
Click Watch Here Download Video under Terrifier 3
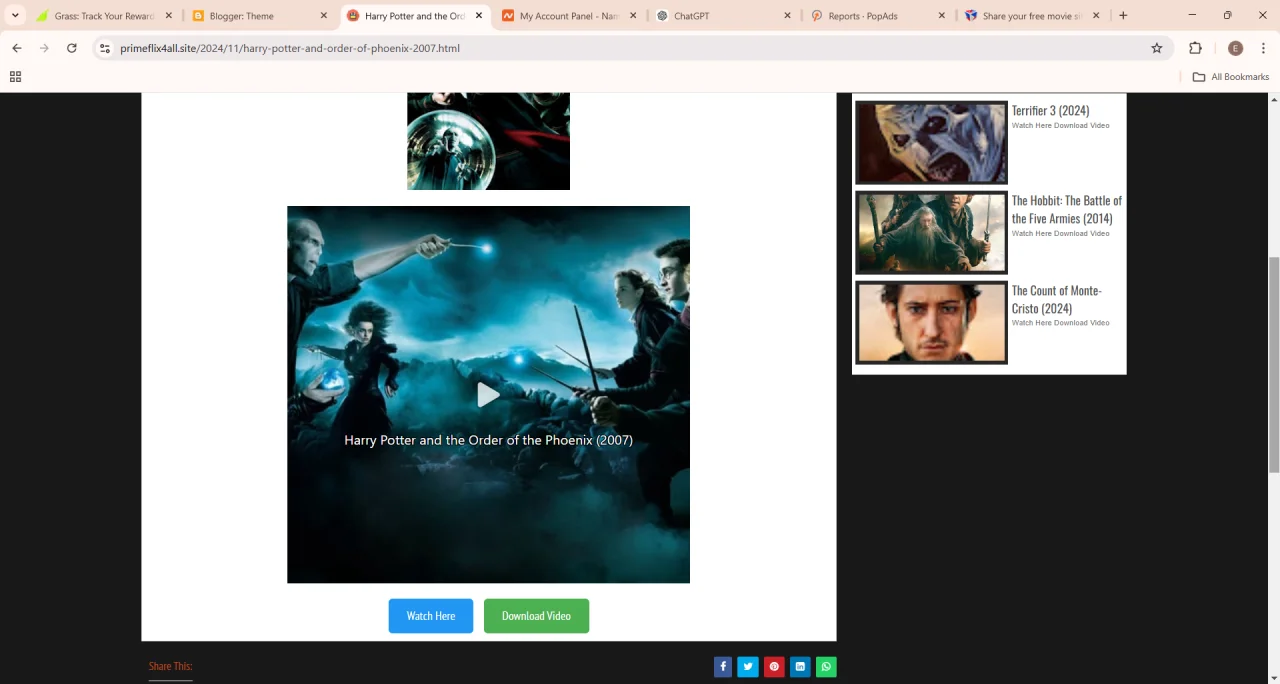point(1060,126)
